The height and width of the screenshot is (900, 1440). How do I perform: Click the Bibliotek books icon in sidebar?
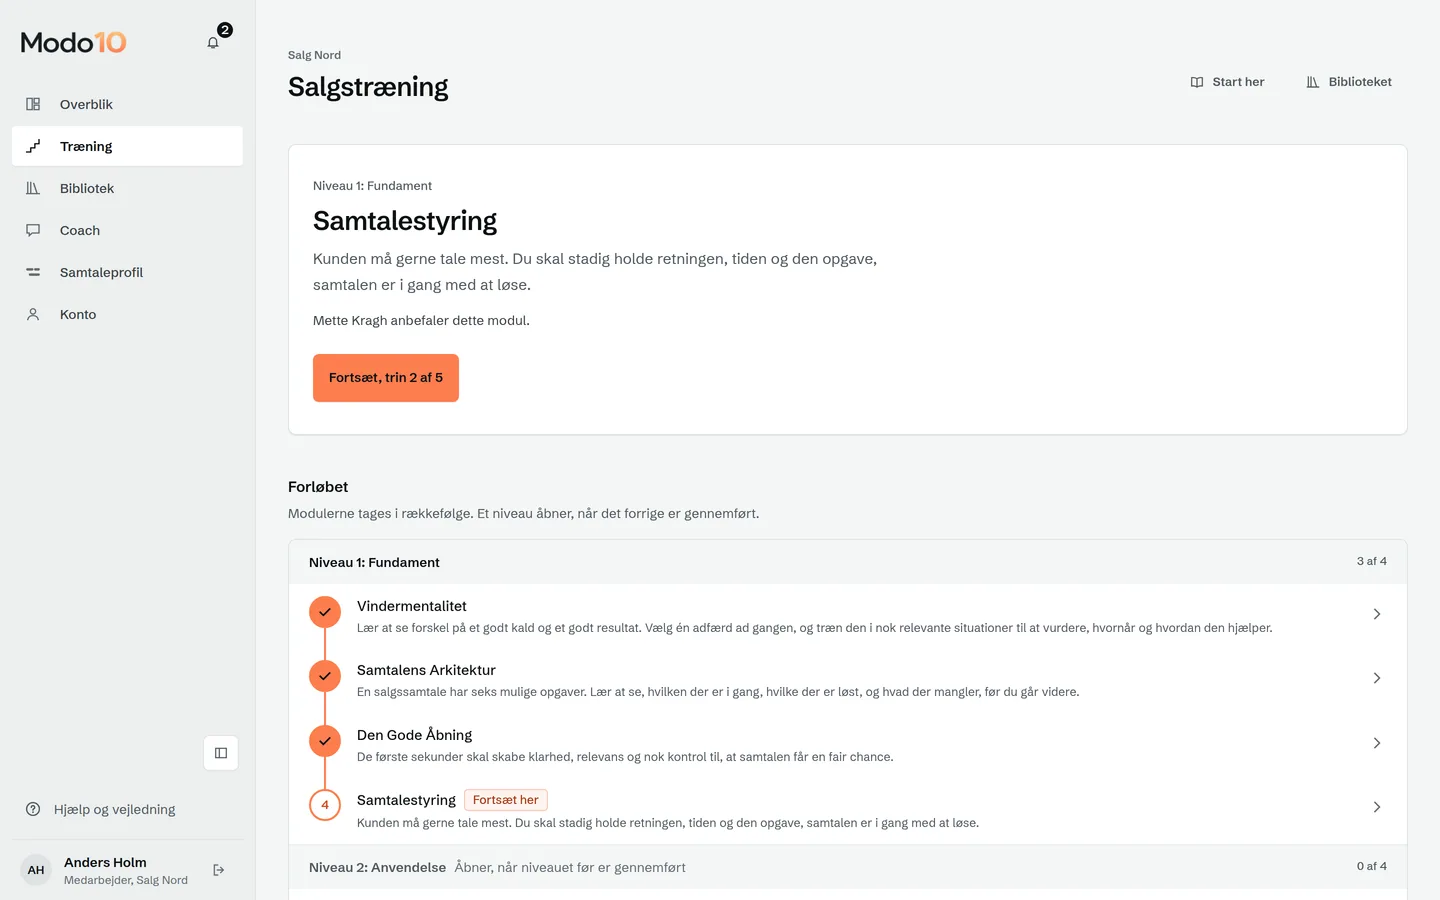coord(33,188)
